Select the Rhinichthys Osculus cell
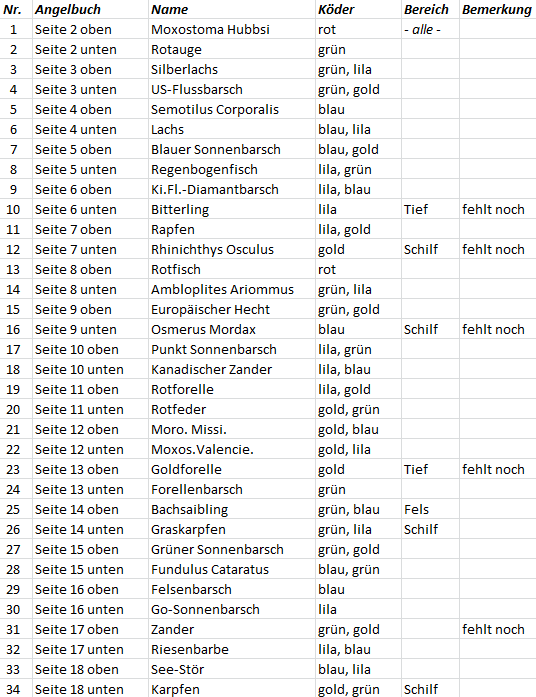The height and width of the screenshot is (697, 536). pyautogui.click(x=232, y=249)
